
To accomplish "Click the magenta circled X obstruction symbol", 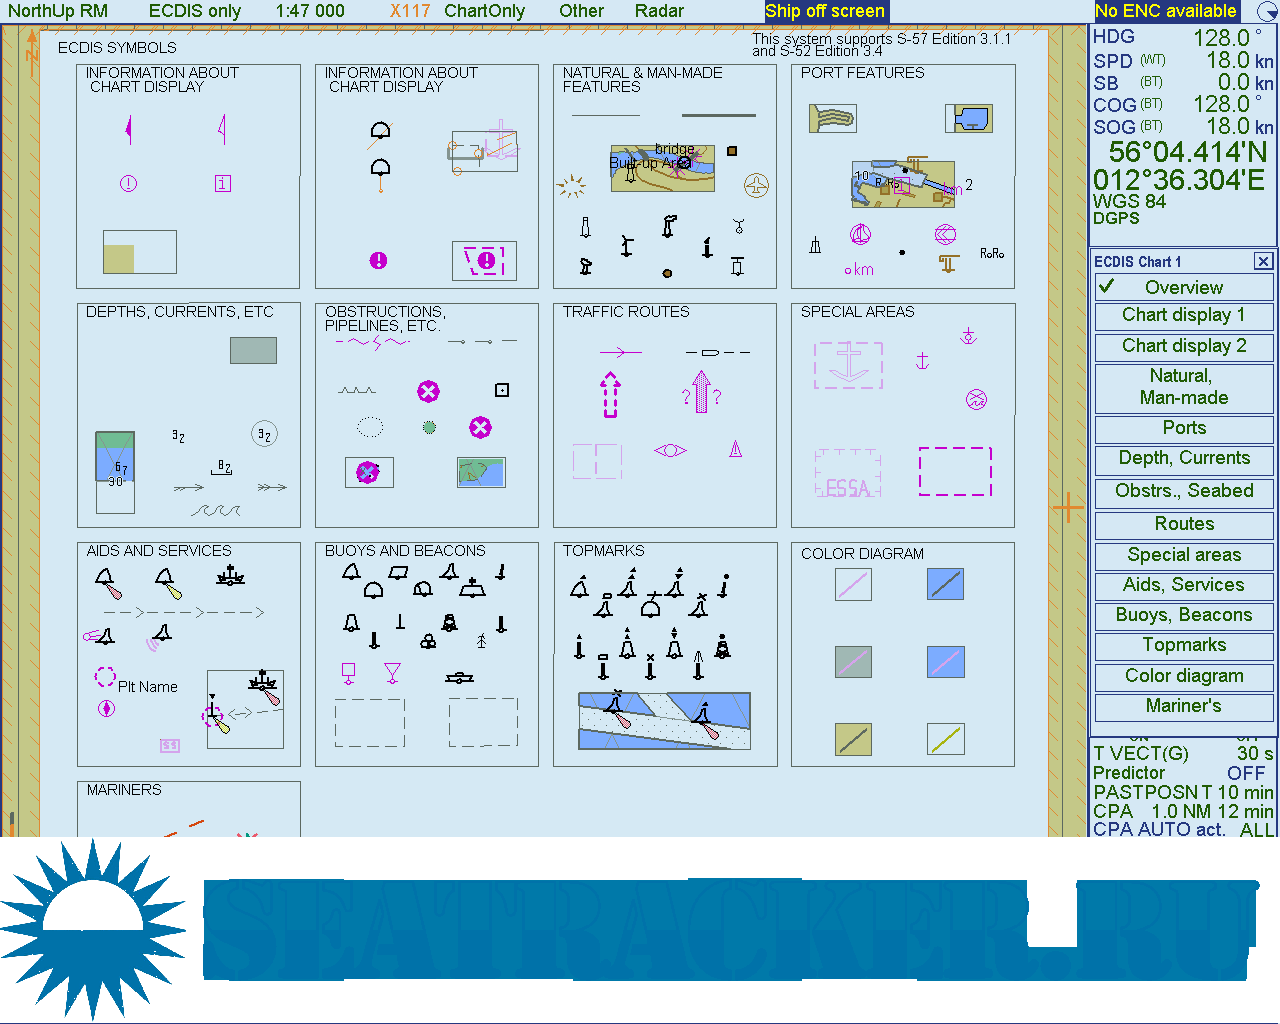I will tap(428, 391).
